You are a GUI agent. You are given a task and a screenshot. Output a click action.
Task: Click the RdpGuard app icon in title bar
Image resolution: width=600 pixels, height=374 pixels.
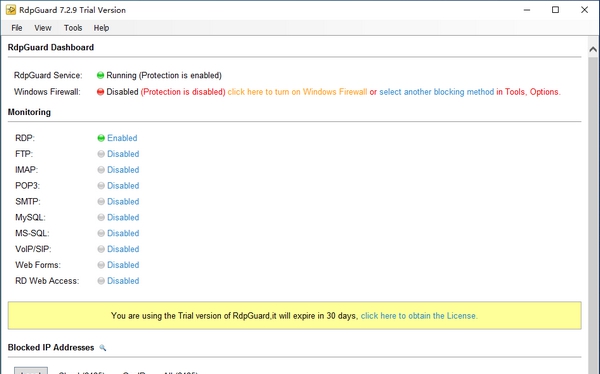11,10
